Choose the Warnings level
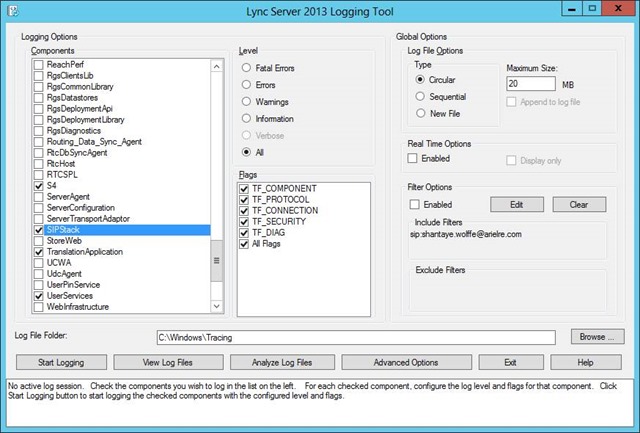Viewport: 640px width, 433px height. pyautogui.click(x=246, y=101)
